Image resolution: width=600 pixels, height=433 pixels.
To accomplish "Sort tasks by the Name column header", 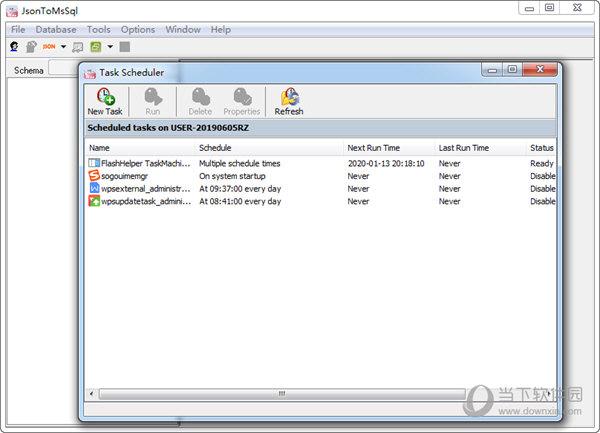I will (x=140, y=148).
